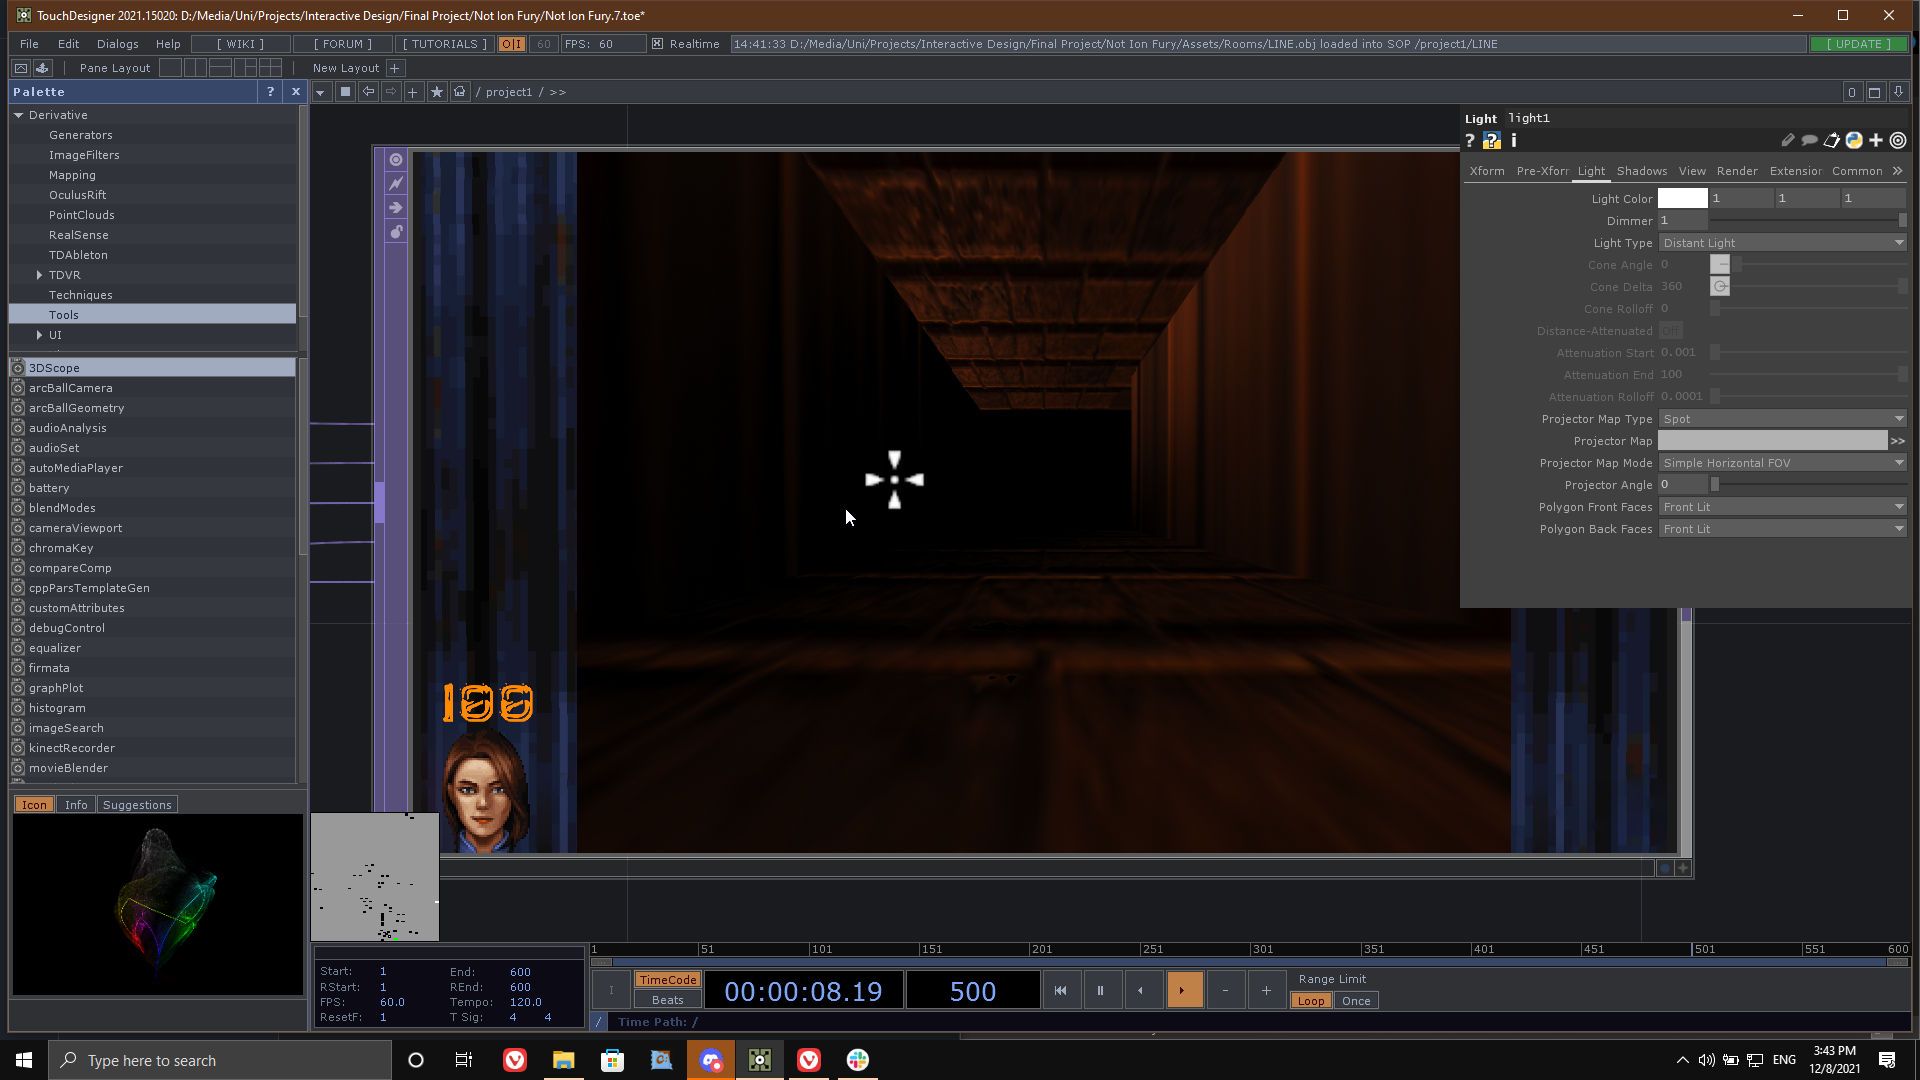Viewport: 1920px width, 1080px height.
Task: Open Python language icon in parameter panel
Action: click(x=1854, y=141)
